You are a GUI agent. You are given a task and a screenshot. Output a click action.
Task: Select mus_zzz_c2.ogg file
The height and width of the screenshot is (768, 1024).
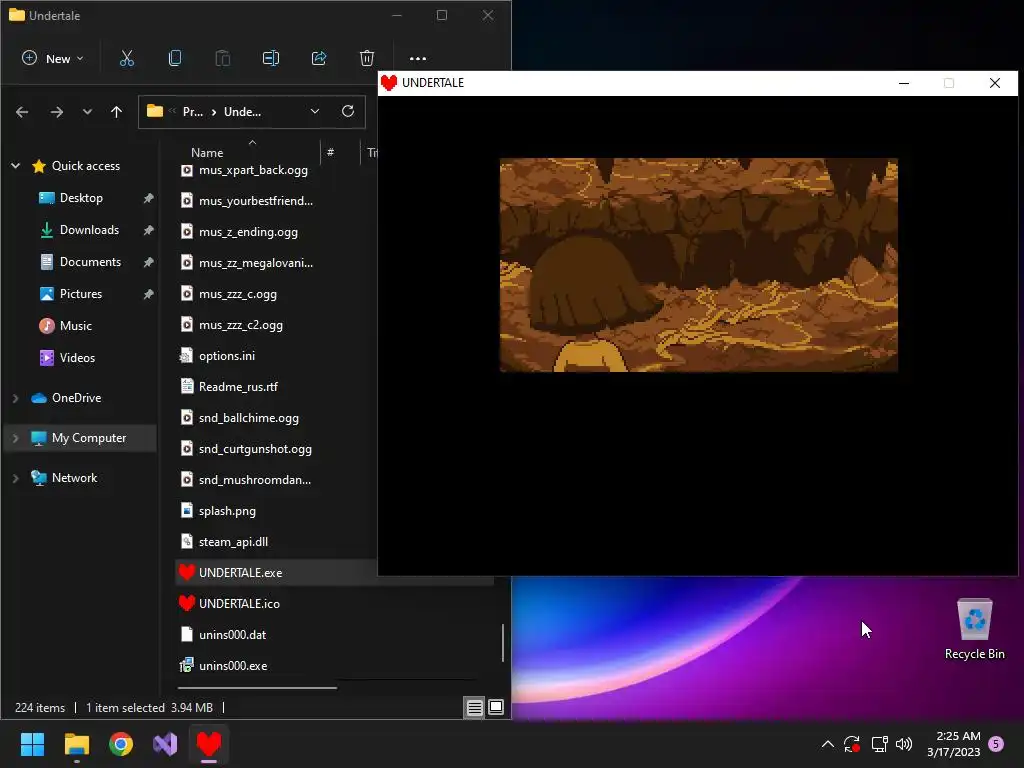(x=240, y=325)
